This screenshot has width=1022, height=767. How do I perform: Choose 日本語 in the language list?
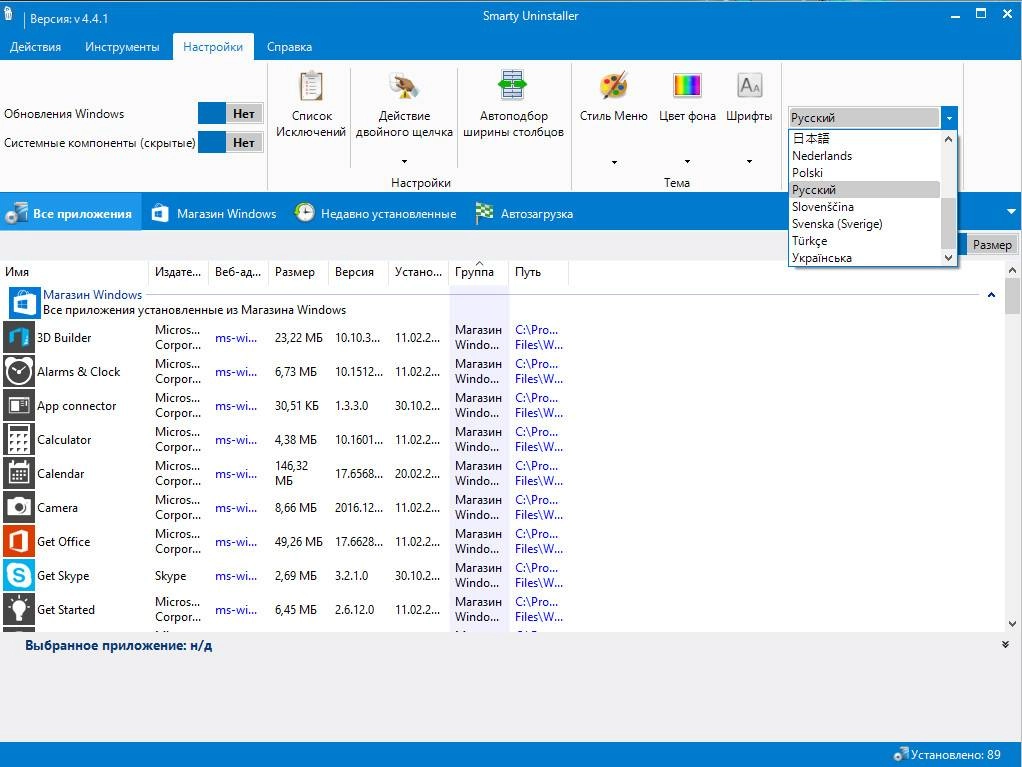[x=865, y=138]
